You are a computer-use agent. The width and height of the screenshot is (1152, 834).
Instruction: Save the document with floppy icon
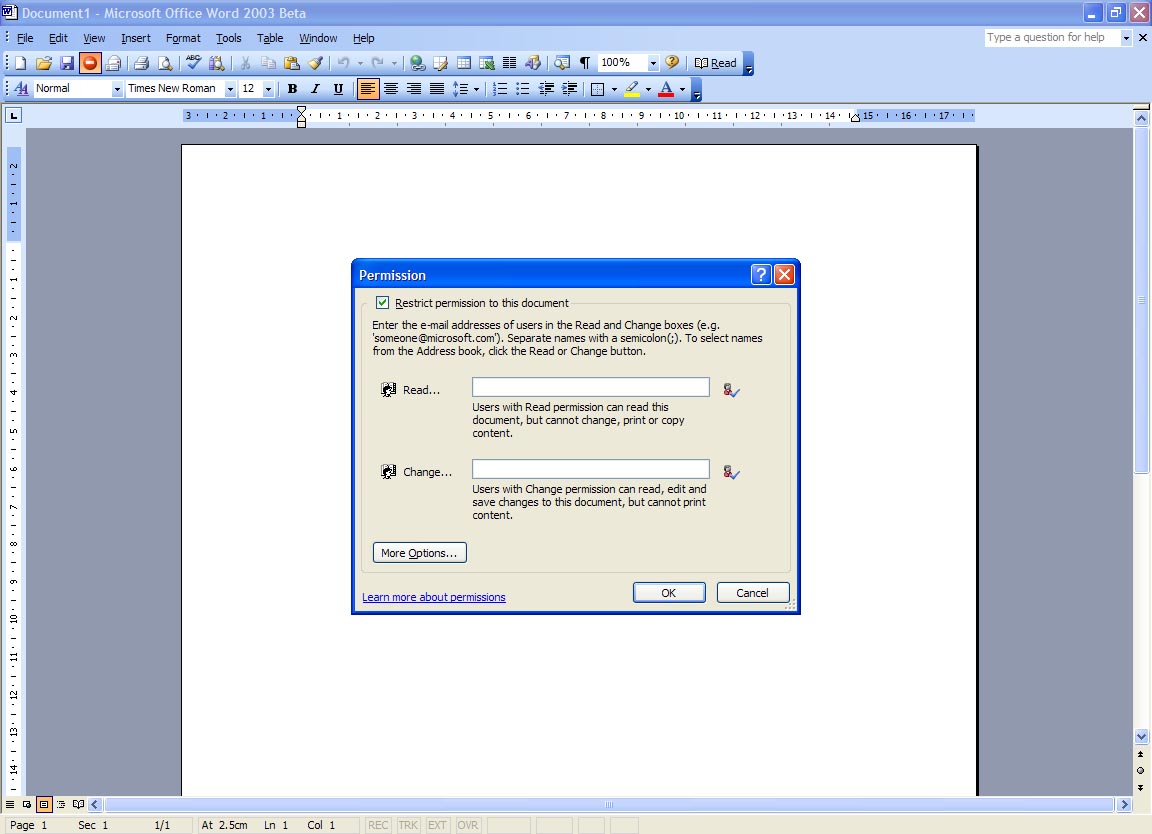point(67,63)
